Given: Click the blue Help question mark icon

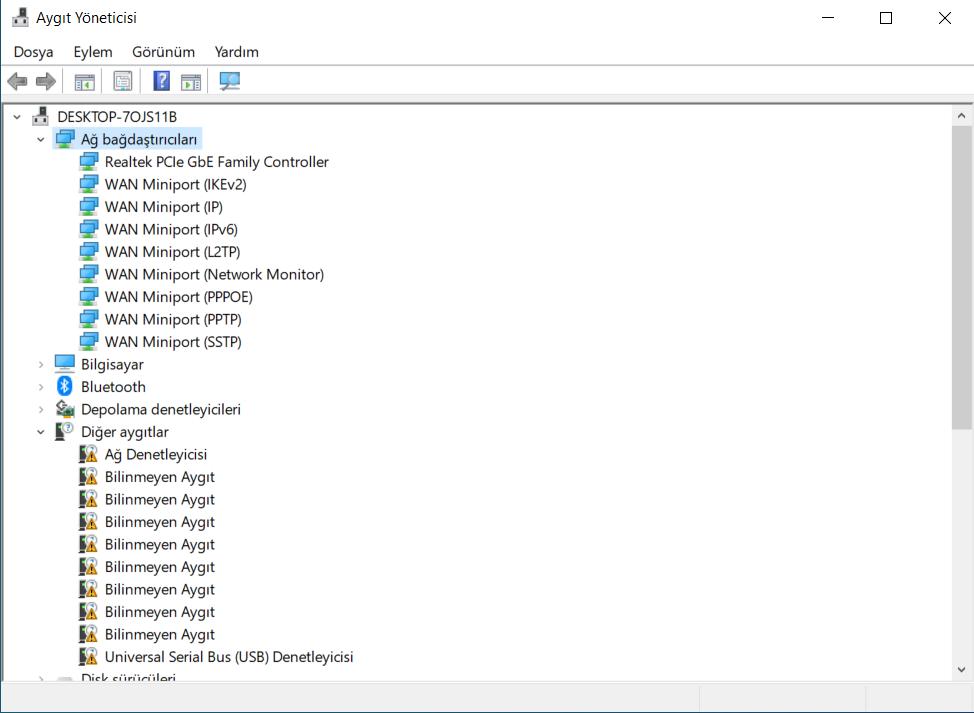Looking at the screenshot, I should click(x=162, y=81).
